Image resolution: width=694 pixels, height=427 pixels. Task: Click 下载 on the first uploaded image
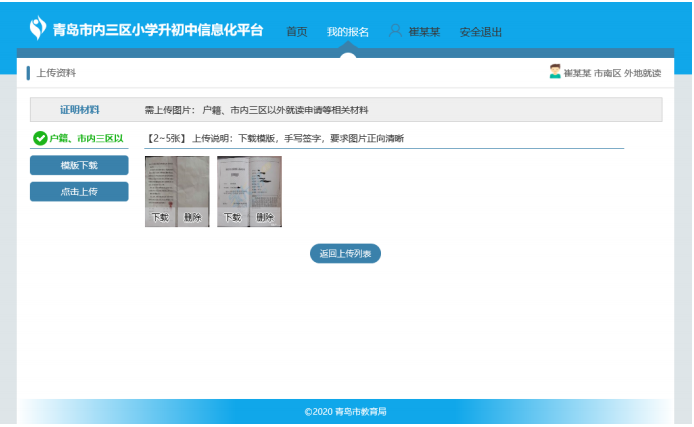click(160, 217)
